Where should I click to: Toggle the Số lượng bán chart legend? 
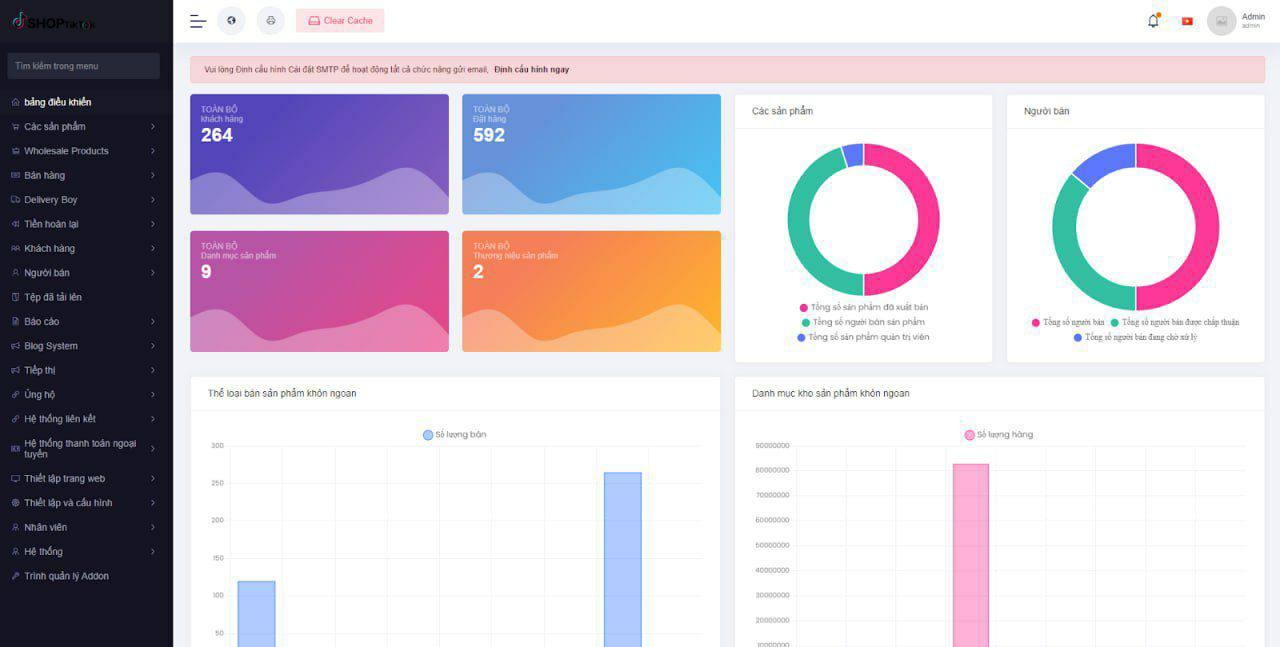coord(455,435)
